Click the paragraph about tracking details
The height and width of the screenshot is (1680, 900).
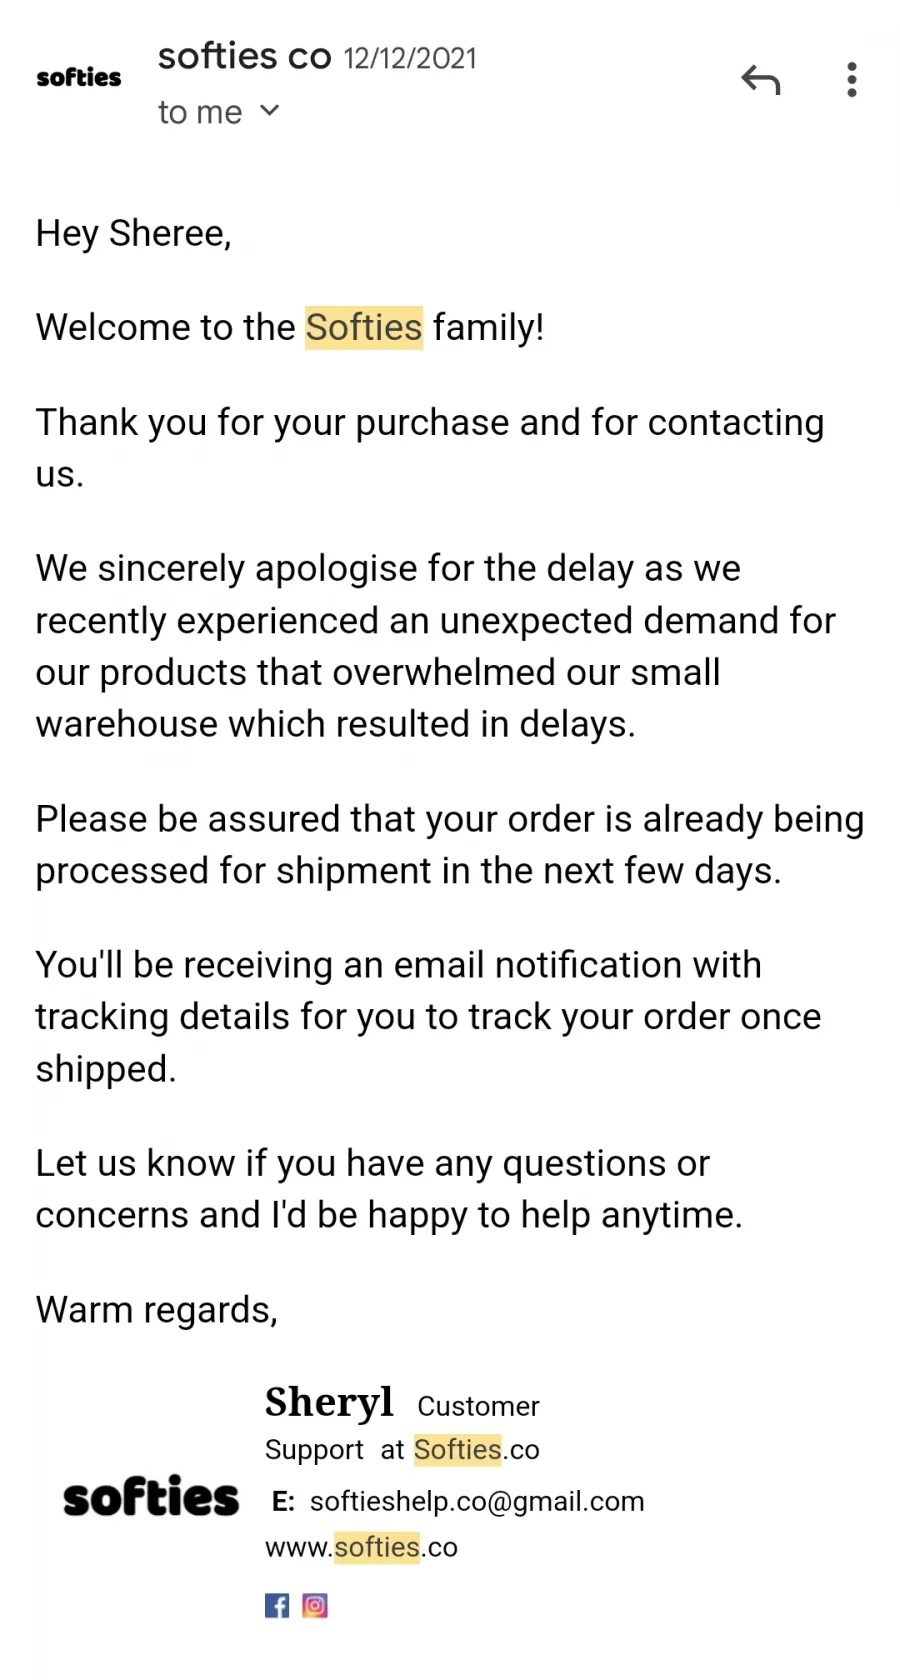click(x=428, y=1016)
